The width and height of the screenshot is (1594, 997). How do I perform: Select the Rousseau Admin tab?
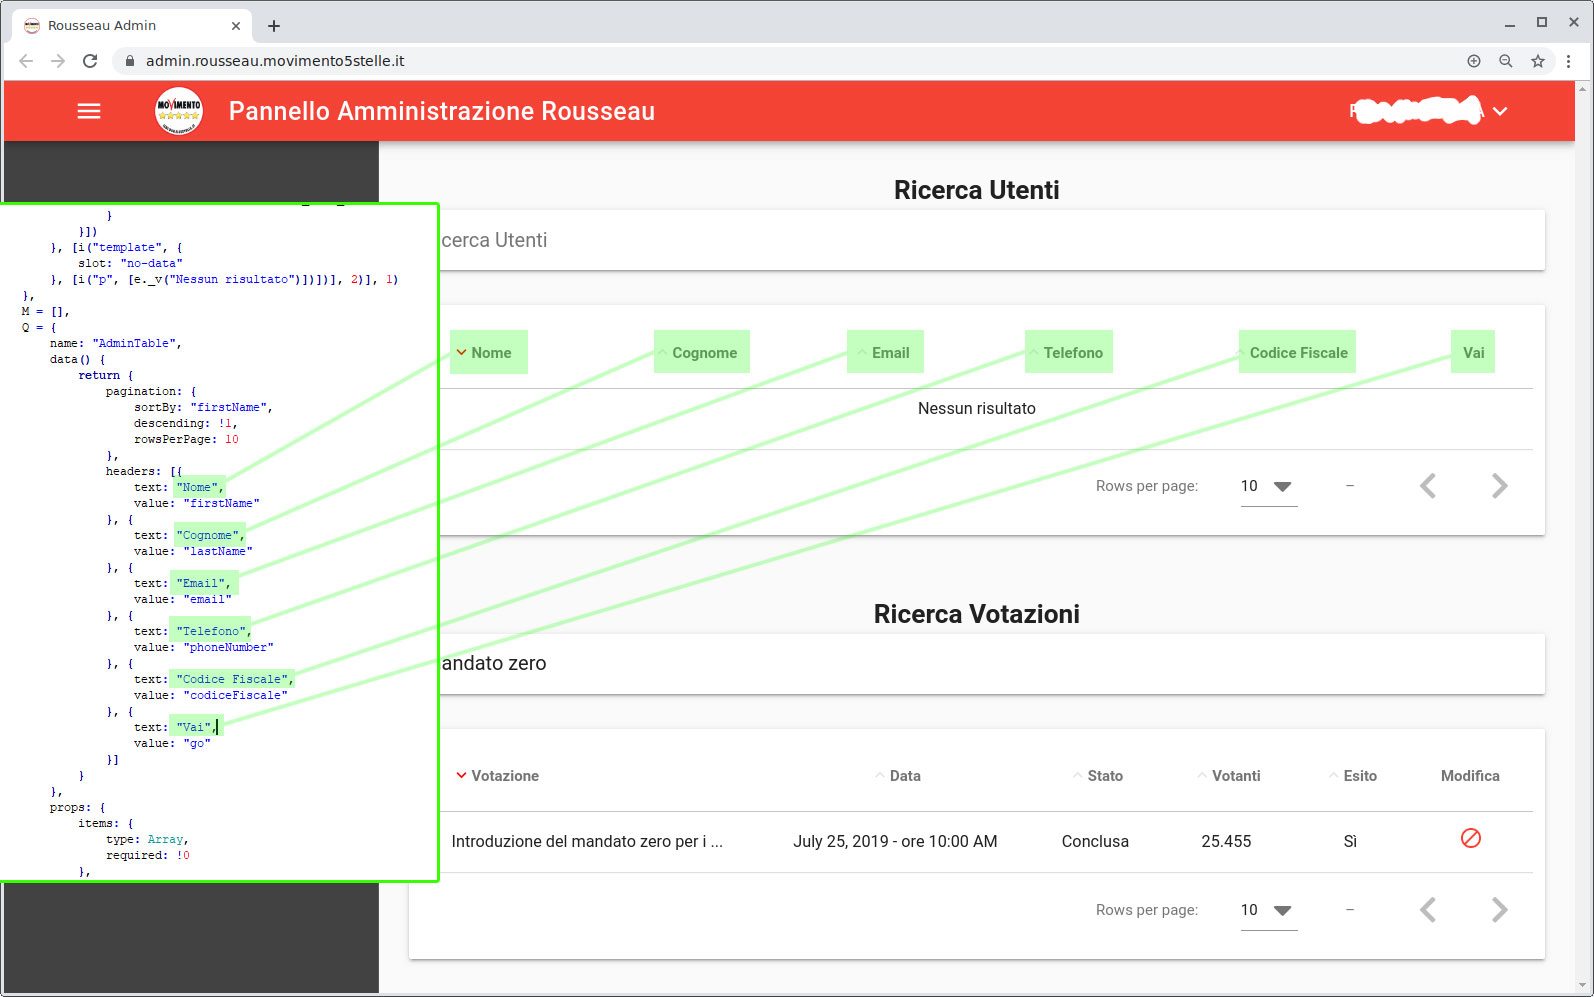tap(132, 26)
